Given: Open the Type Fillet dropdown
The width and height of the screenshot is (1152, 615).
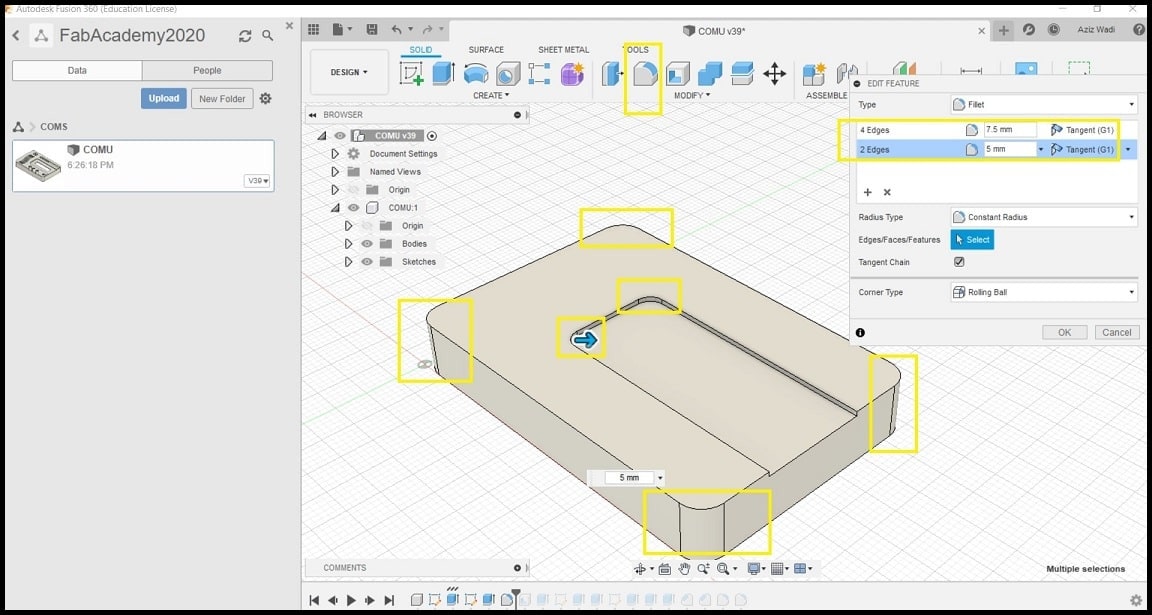Looking at the screenshot, I should click(1044, 104).
